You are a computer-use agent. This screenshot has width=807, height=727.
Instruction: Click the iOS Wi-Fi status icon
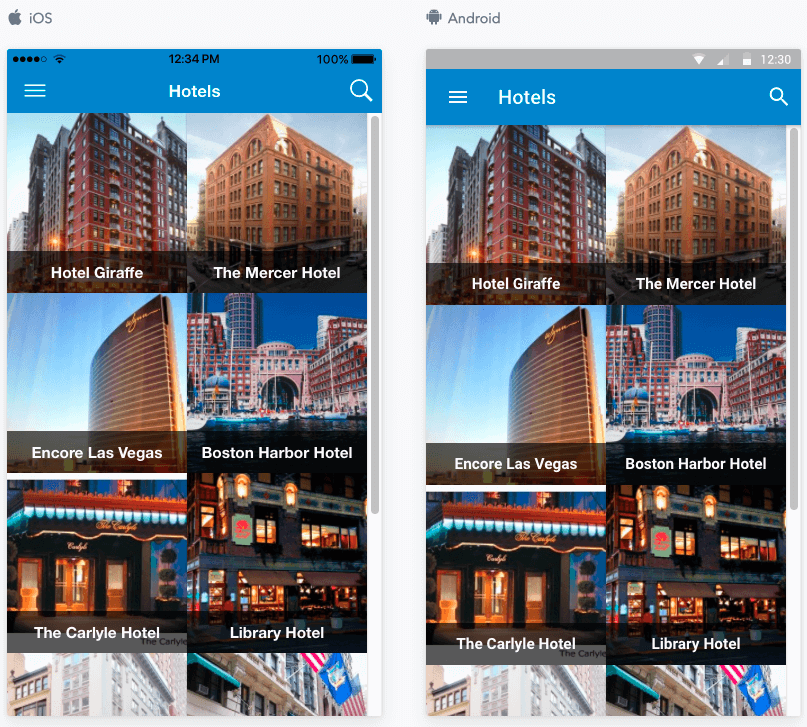click(x=60, y=59)
